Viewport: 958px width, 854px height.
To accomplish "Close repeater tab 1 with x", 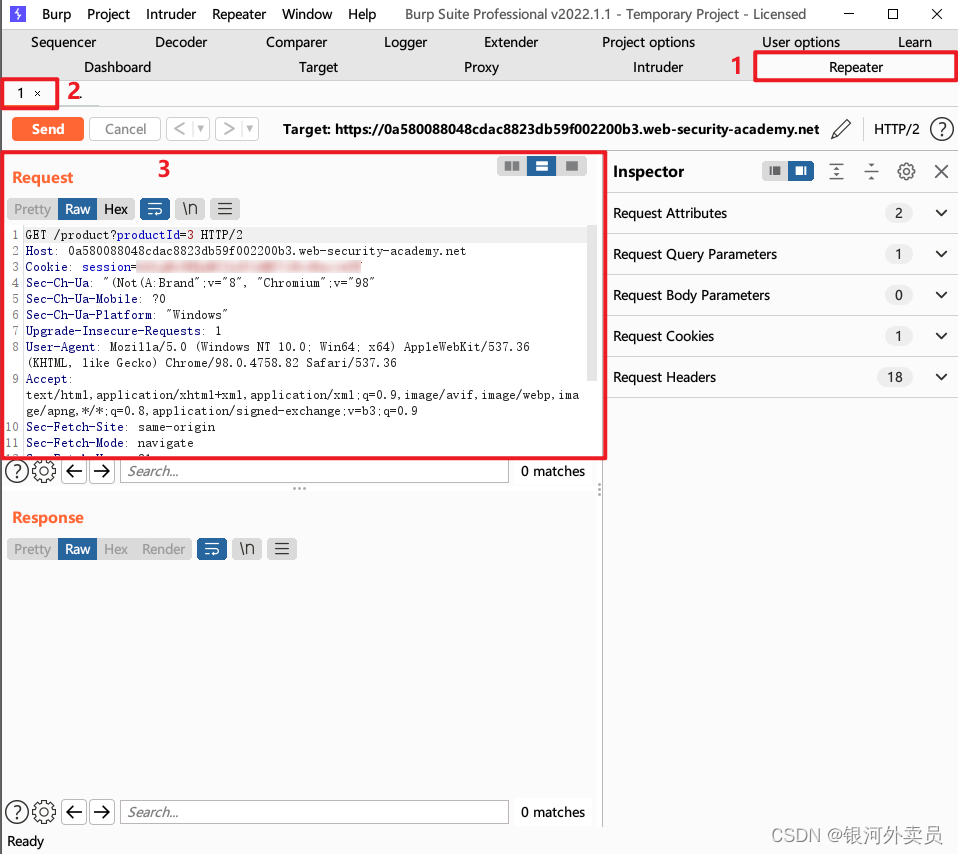I will coord(37,93).
